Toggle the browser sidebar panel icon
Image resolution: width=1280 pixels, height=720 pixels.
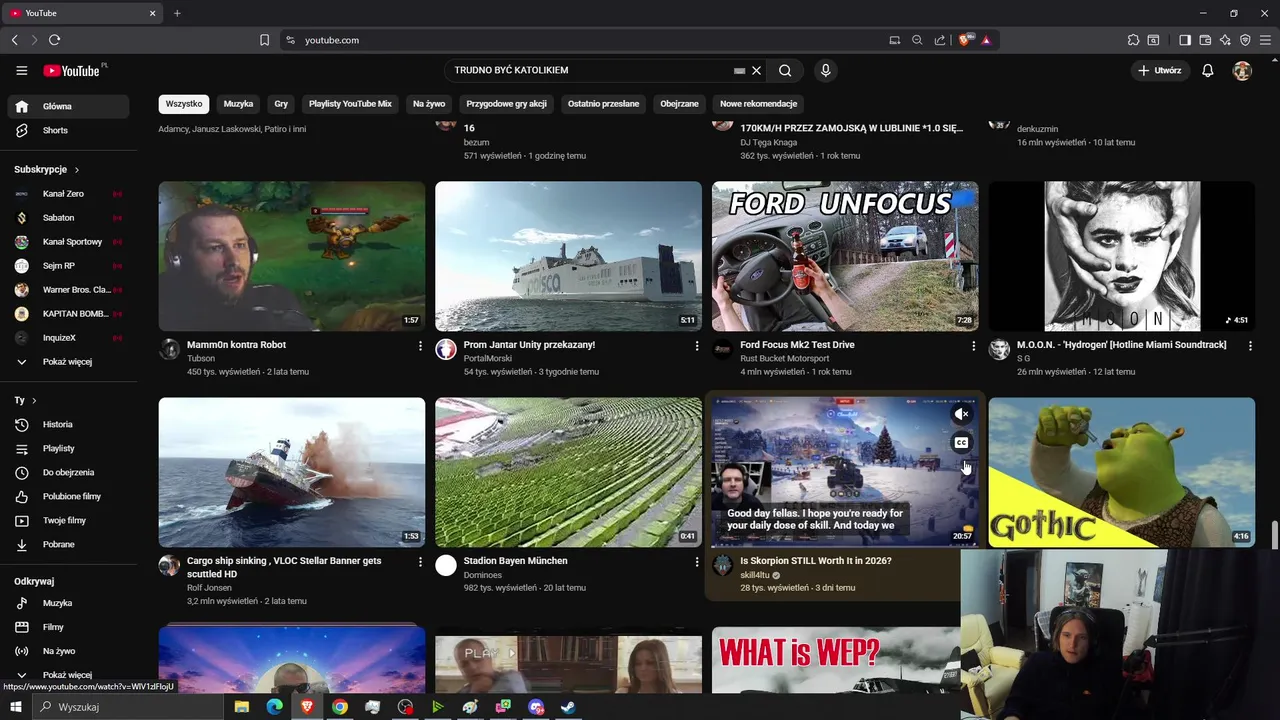[1185, 40]
